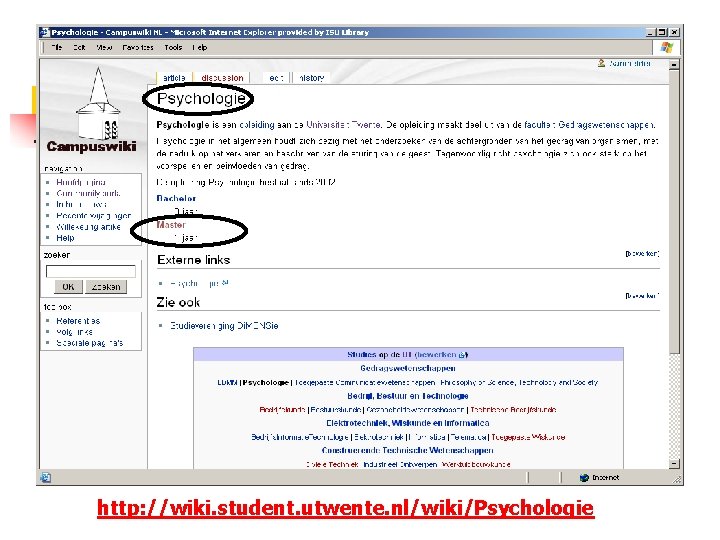The image size is (720, 540).
Task: Click bewerken next to Externe links
Action: coord(642,253)
